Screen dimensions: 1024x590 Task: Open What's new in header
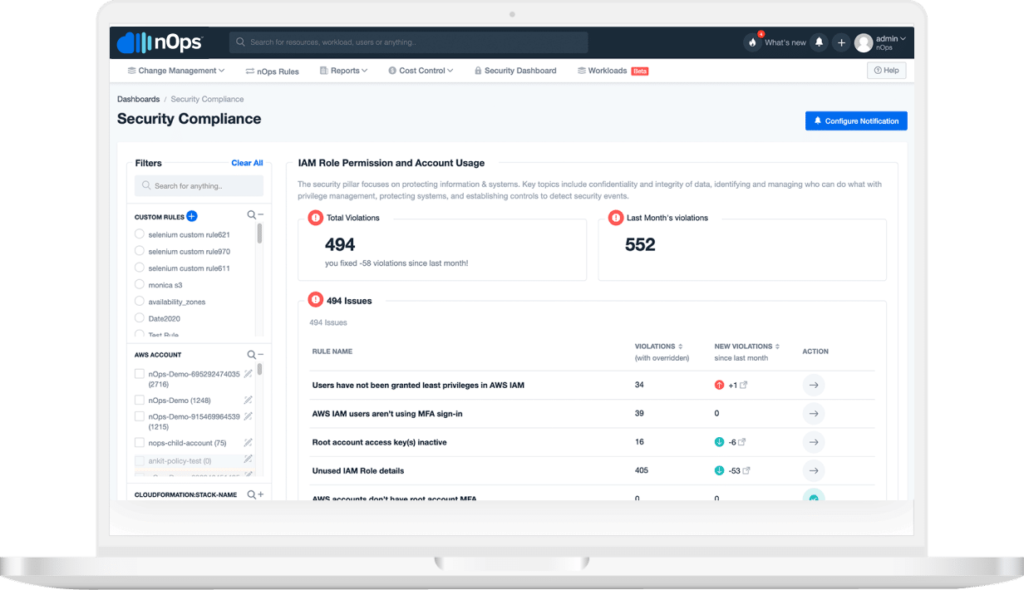click(x=785, y=42)
